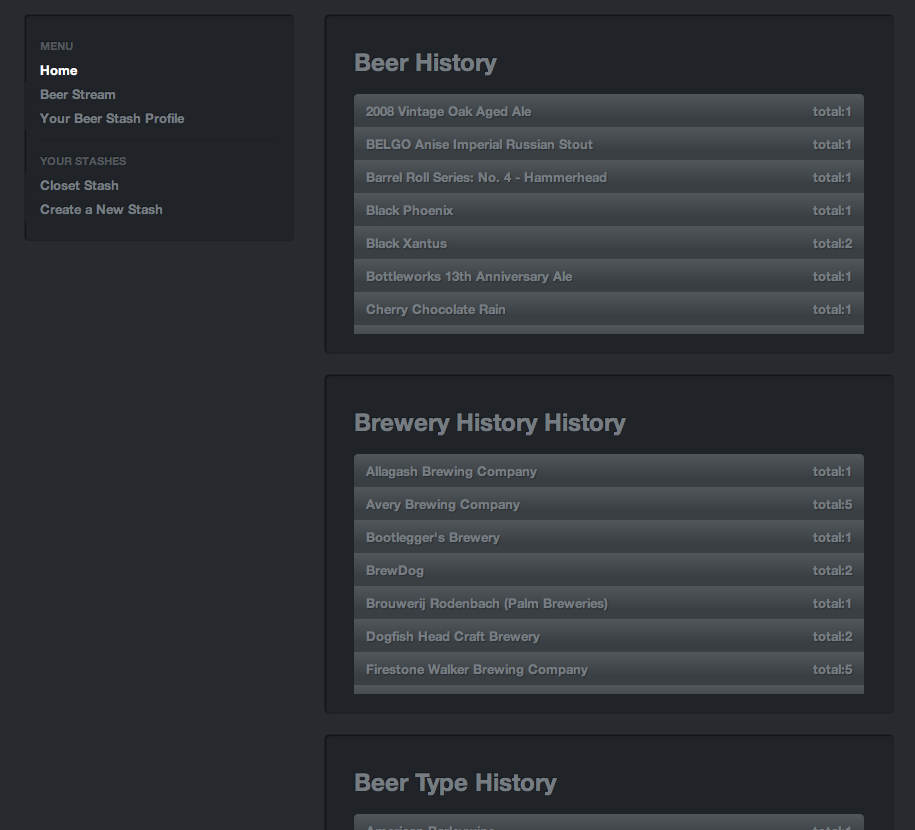Click the Beer Type History heading
This screenshot has height=830, width=915.
(455, 783)
